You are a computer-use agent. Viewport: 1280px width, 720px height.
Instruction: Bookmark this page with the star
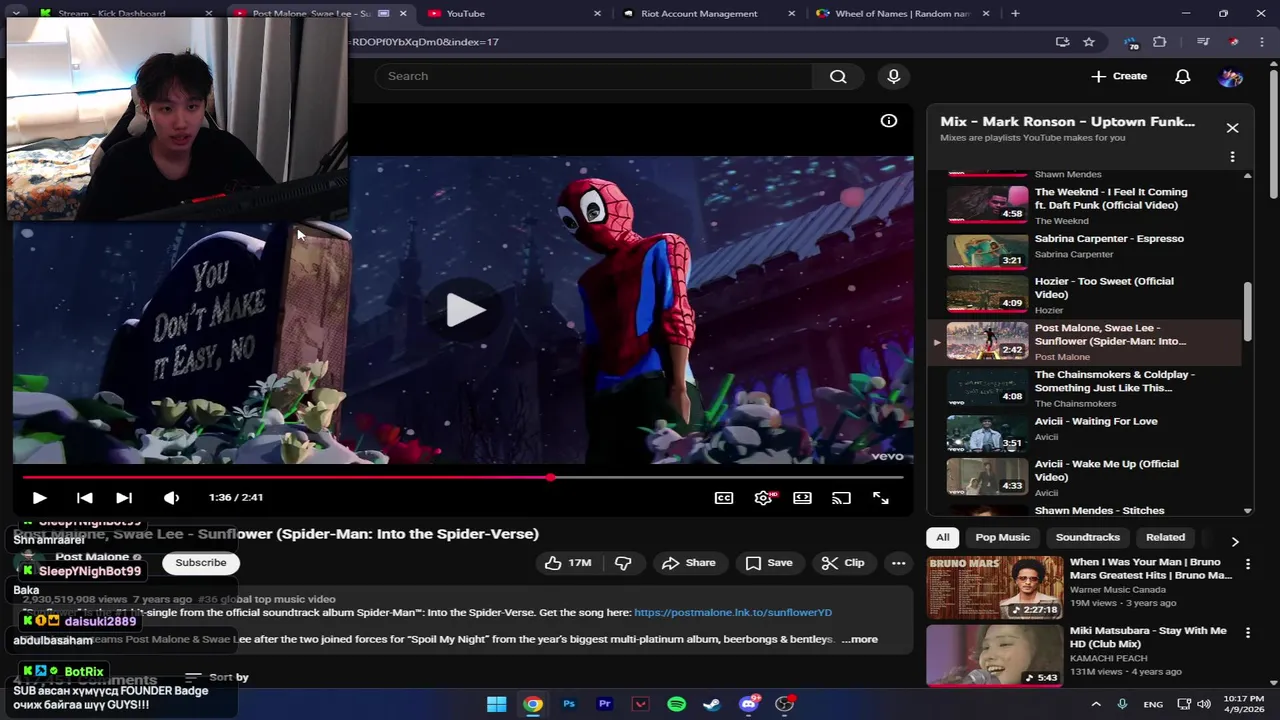point(1089,42)
